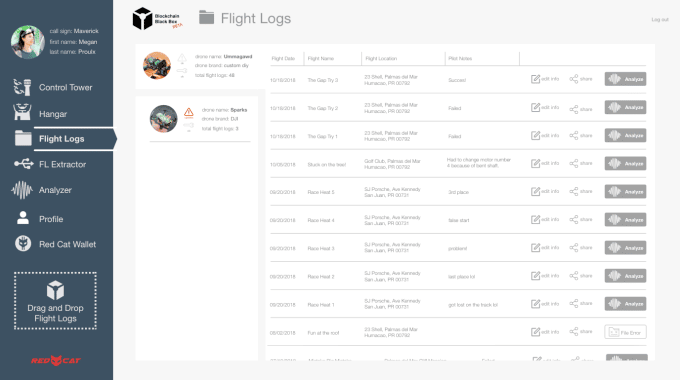This screenshot has height=380, width=680.
Task: Click the Red Cat logo
Action: 56,360
